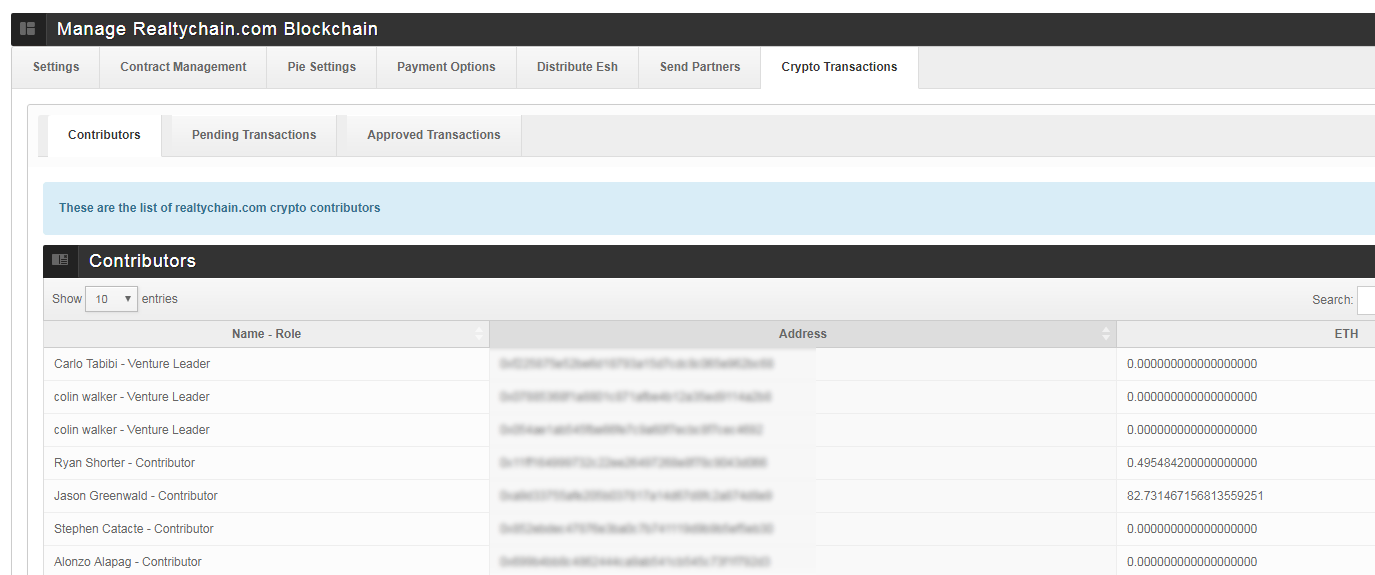Click ETH value 0.495484200000000000
1375x575 pixels.
[1192, 463]
